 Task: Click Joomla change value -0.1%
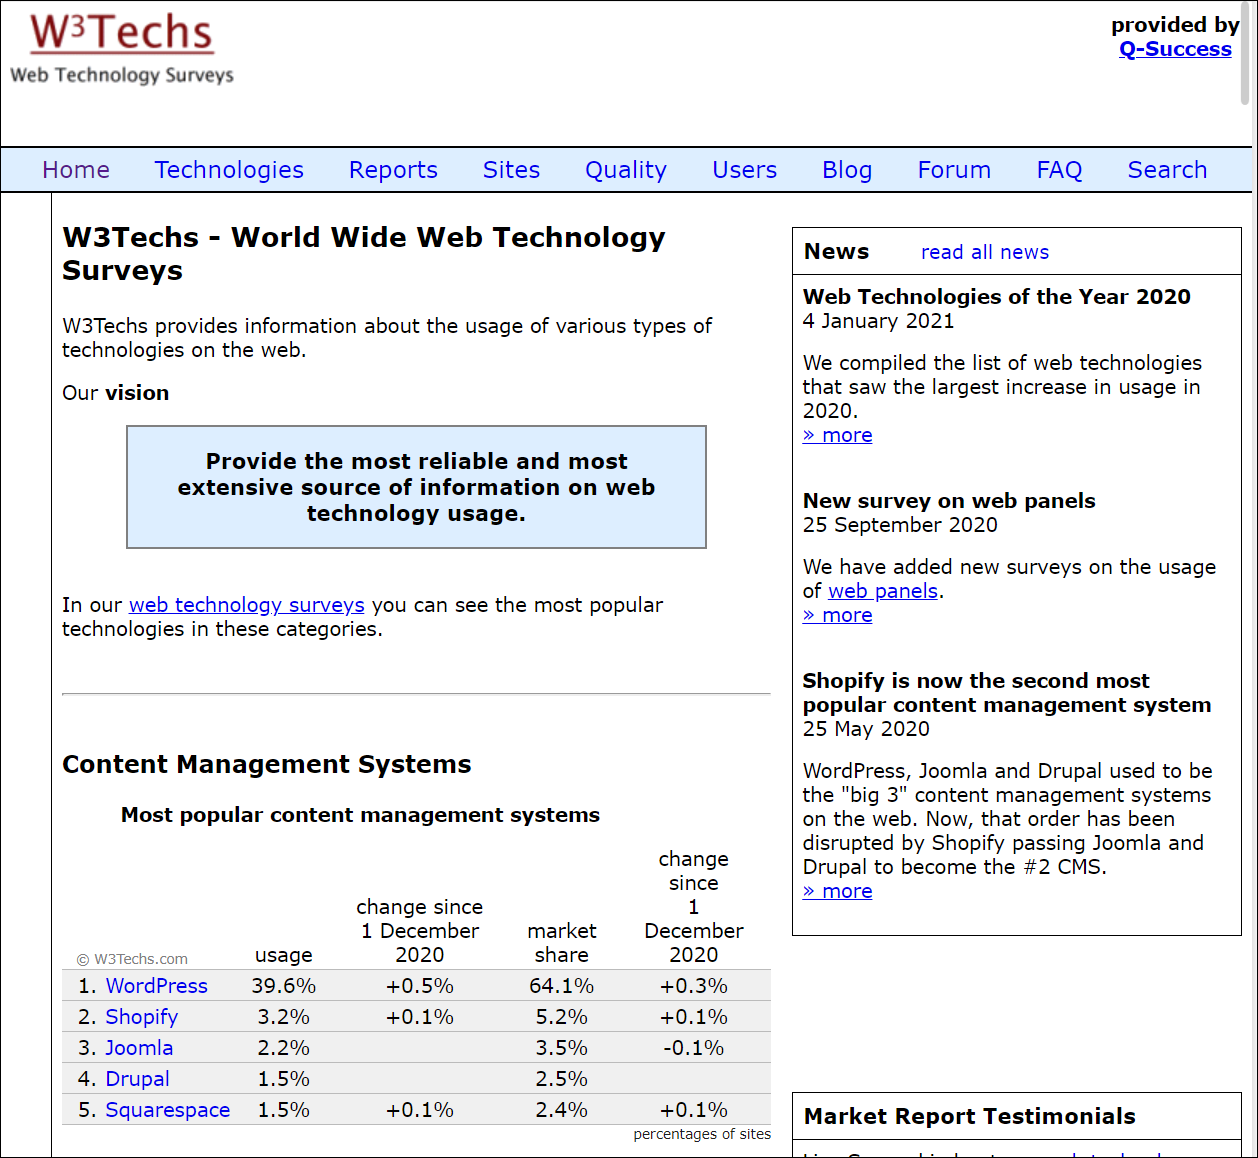(694, 1048)
